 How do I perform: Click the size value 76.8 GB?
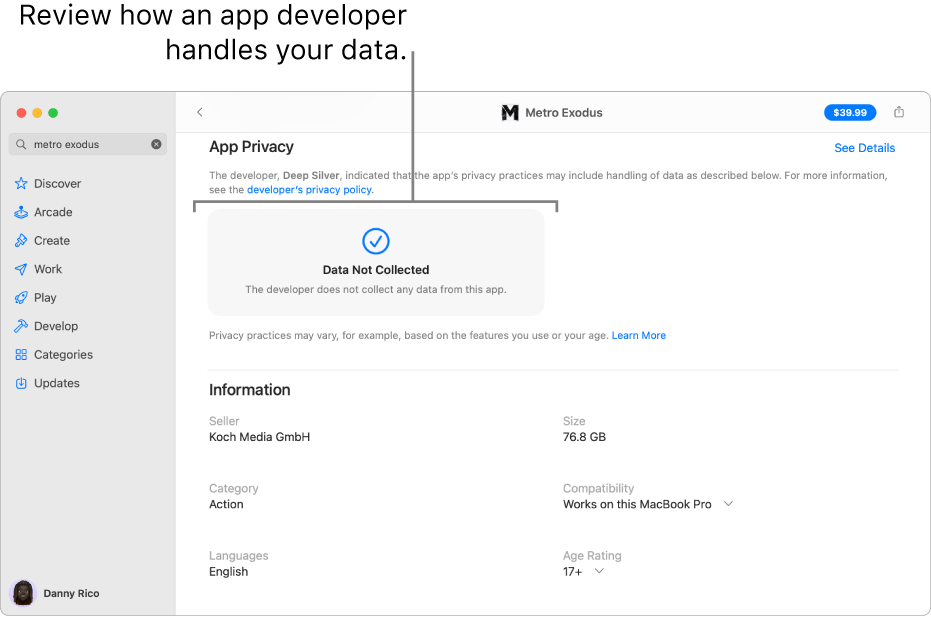[584, 437]
